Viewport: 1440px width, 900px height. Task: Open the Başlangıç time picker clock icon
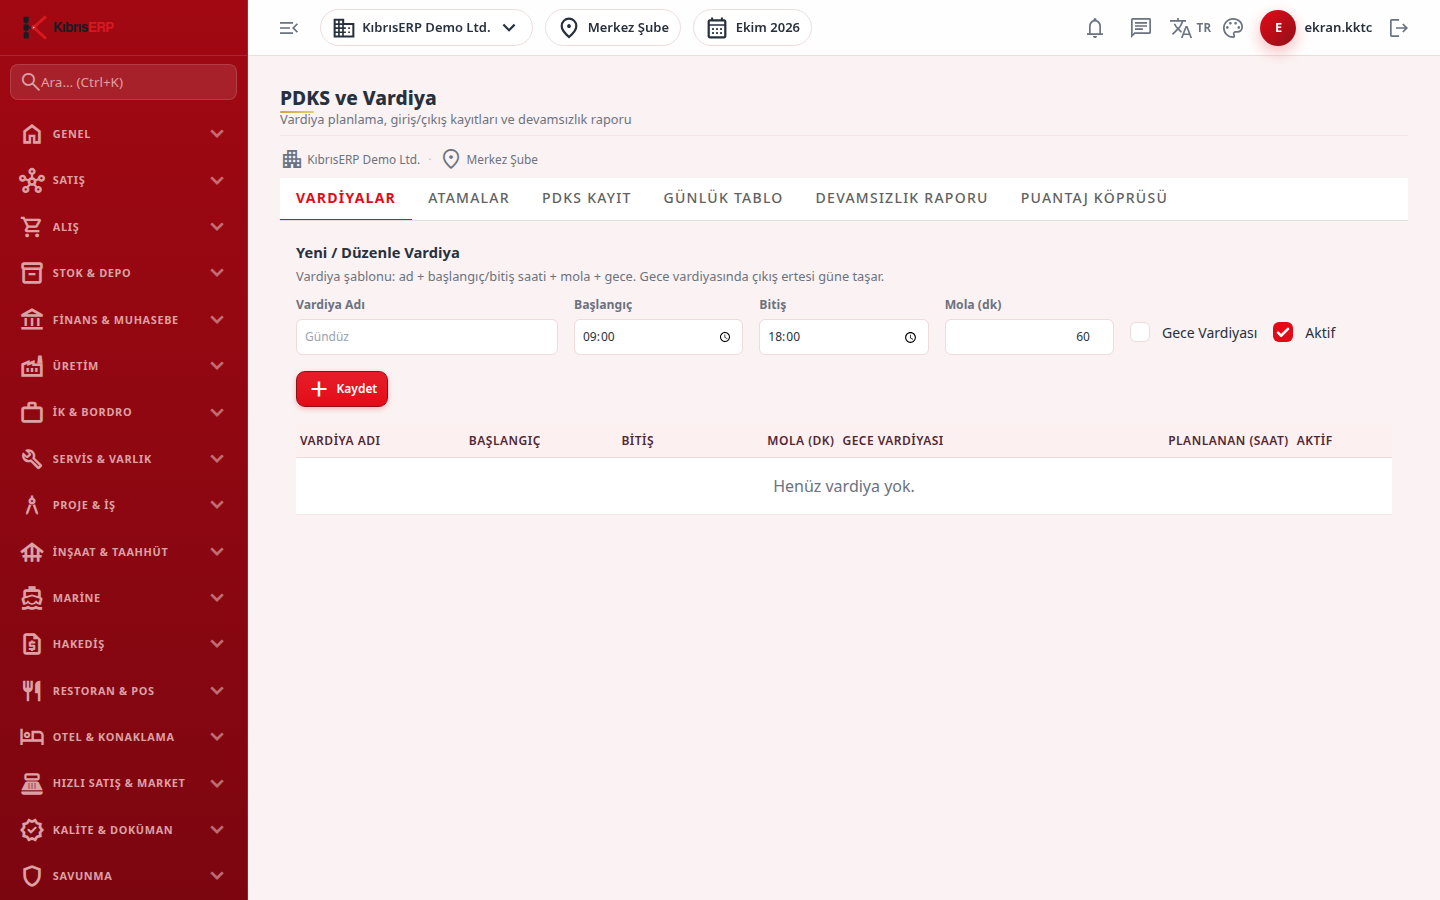pos(725,337)
